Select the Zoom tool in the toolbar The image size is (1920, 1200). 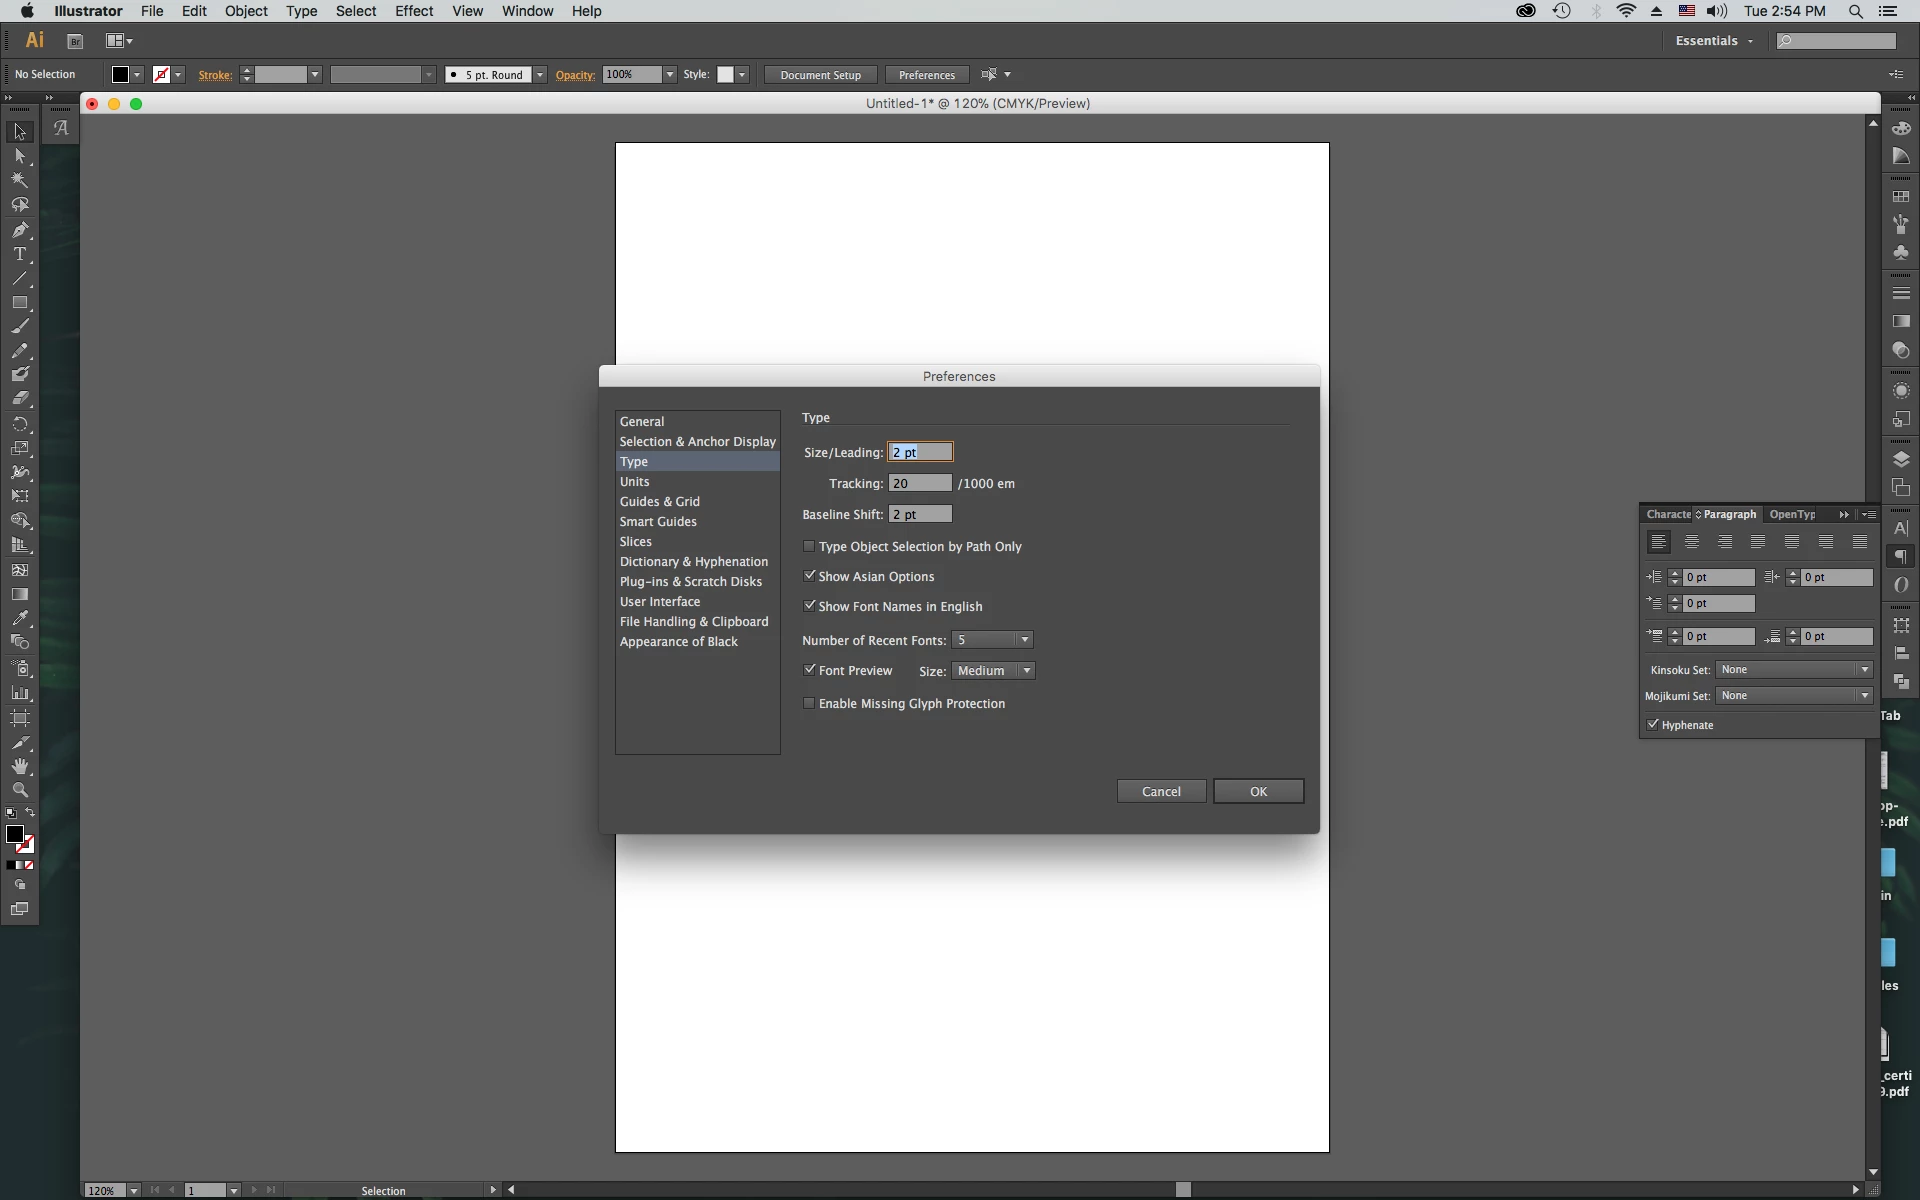19,790
